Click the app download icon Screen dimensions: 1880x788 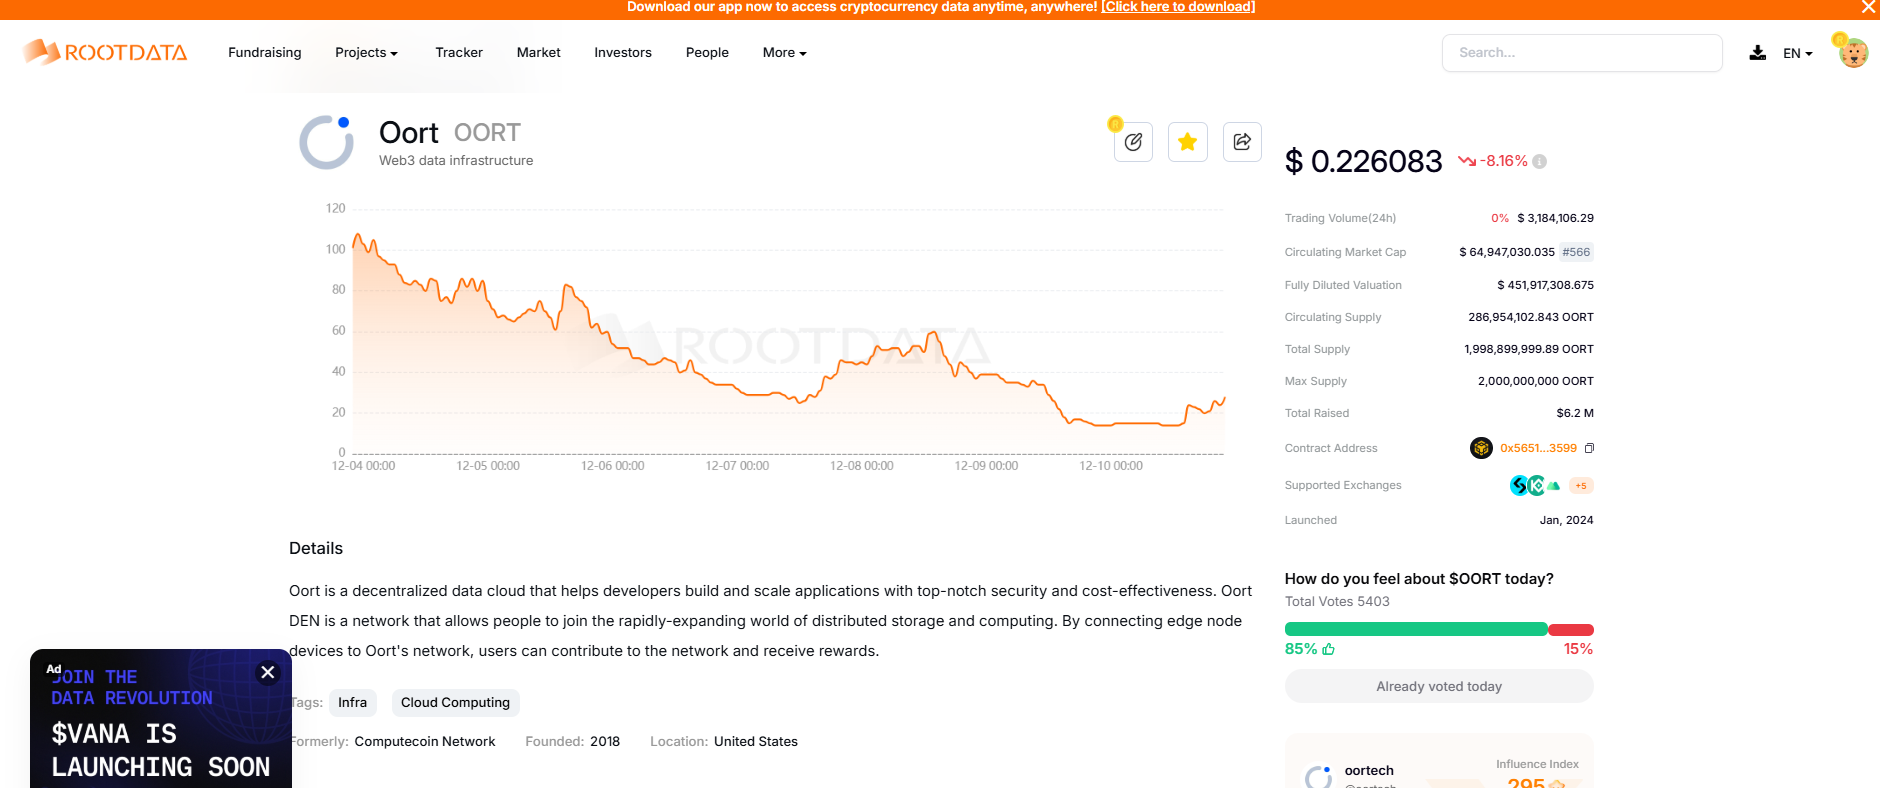tap(1757, 53)
